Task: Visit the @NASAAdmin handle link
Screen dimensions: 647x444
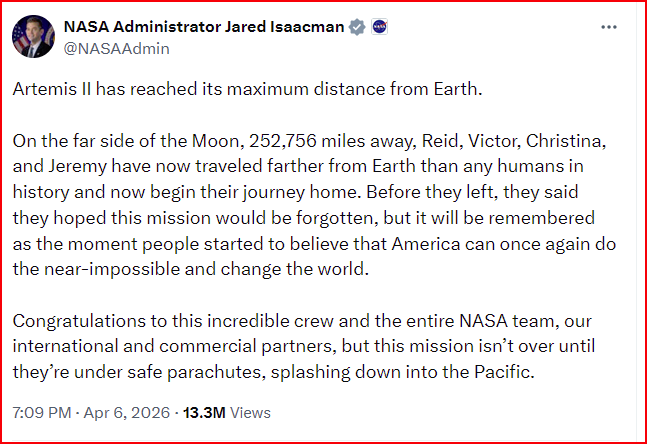Action: pyautogui.click(x=116, y=49)
